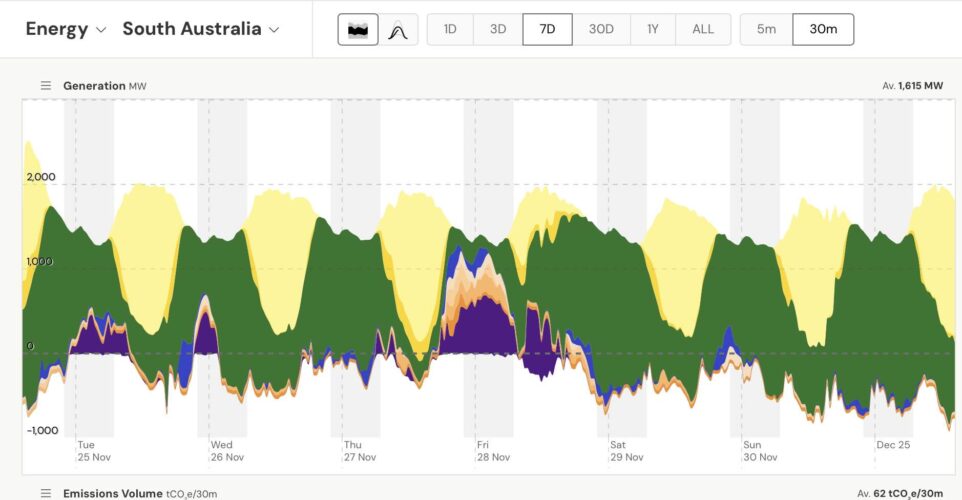Click the purple area on Friday 28 Nov

tap(480, 328)
